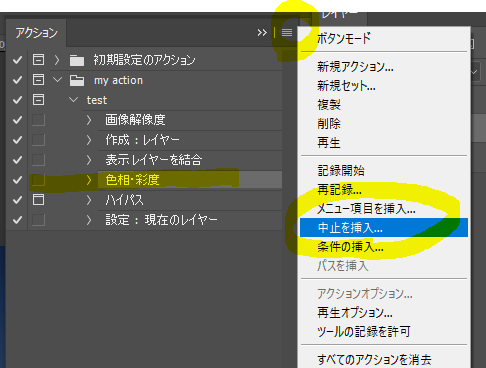
Task: Switch to the アクション panel tab
Action: tap(36, 33)
